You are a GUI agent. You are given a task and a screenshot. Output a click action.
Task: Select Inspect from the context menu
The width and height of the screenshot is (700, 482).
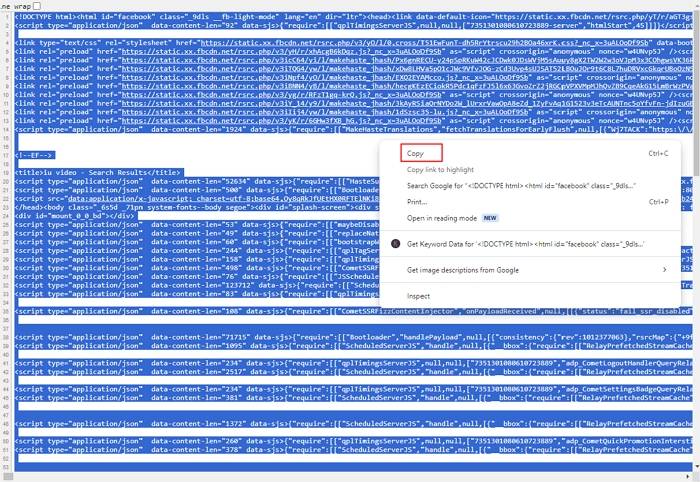(418, 296)
